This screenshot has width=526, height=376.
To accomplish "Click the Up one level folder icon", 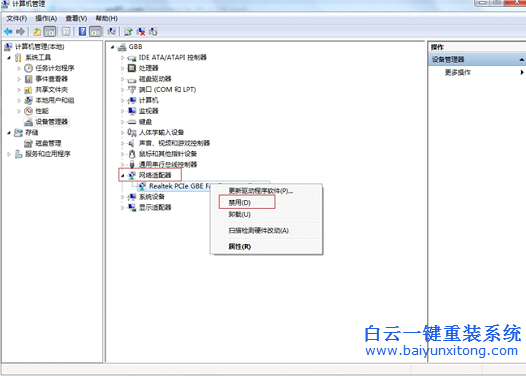I will (37, 32).
